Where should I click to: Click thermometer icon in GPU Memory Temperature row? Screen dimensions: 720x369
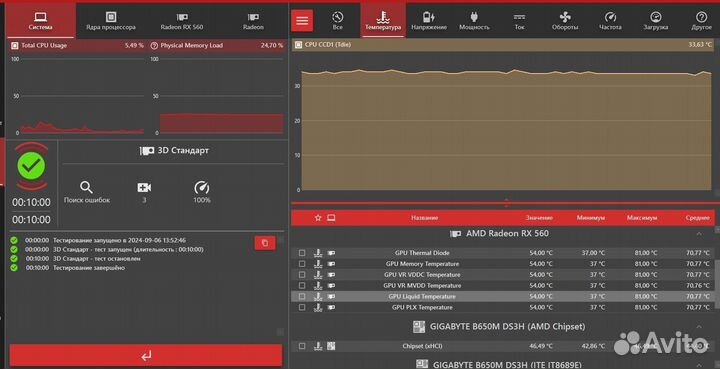pos(318,264)
